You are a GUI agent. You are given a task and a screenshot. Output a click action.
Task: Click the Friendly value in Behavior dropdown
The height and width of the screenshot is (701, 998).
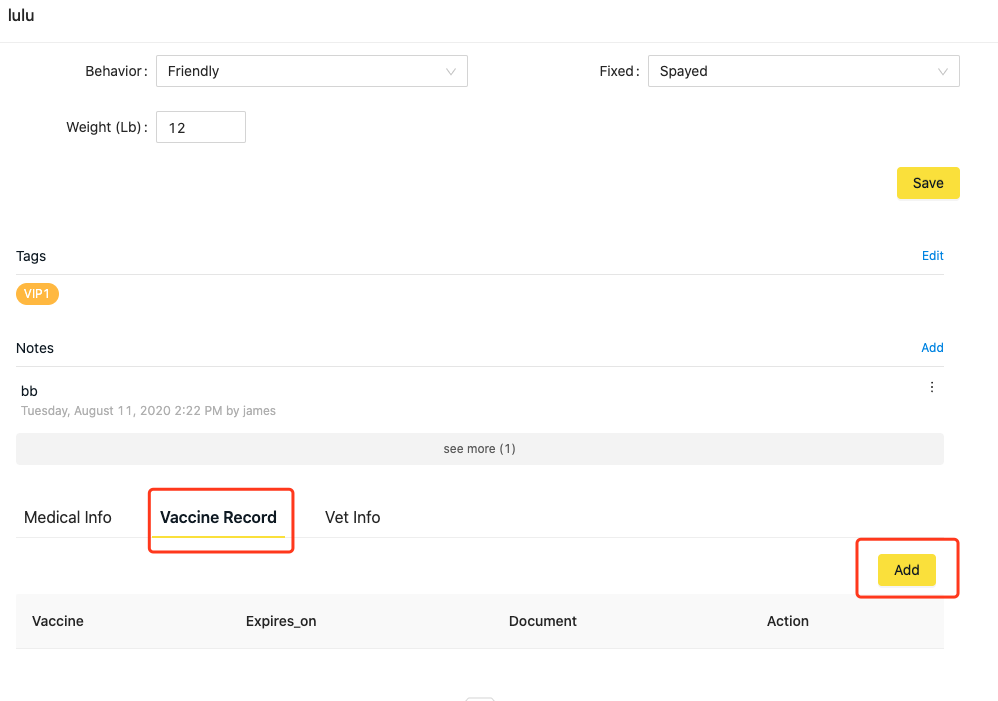coord(193,71)
